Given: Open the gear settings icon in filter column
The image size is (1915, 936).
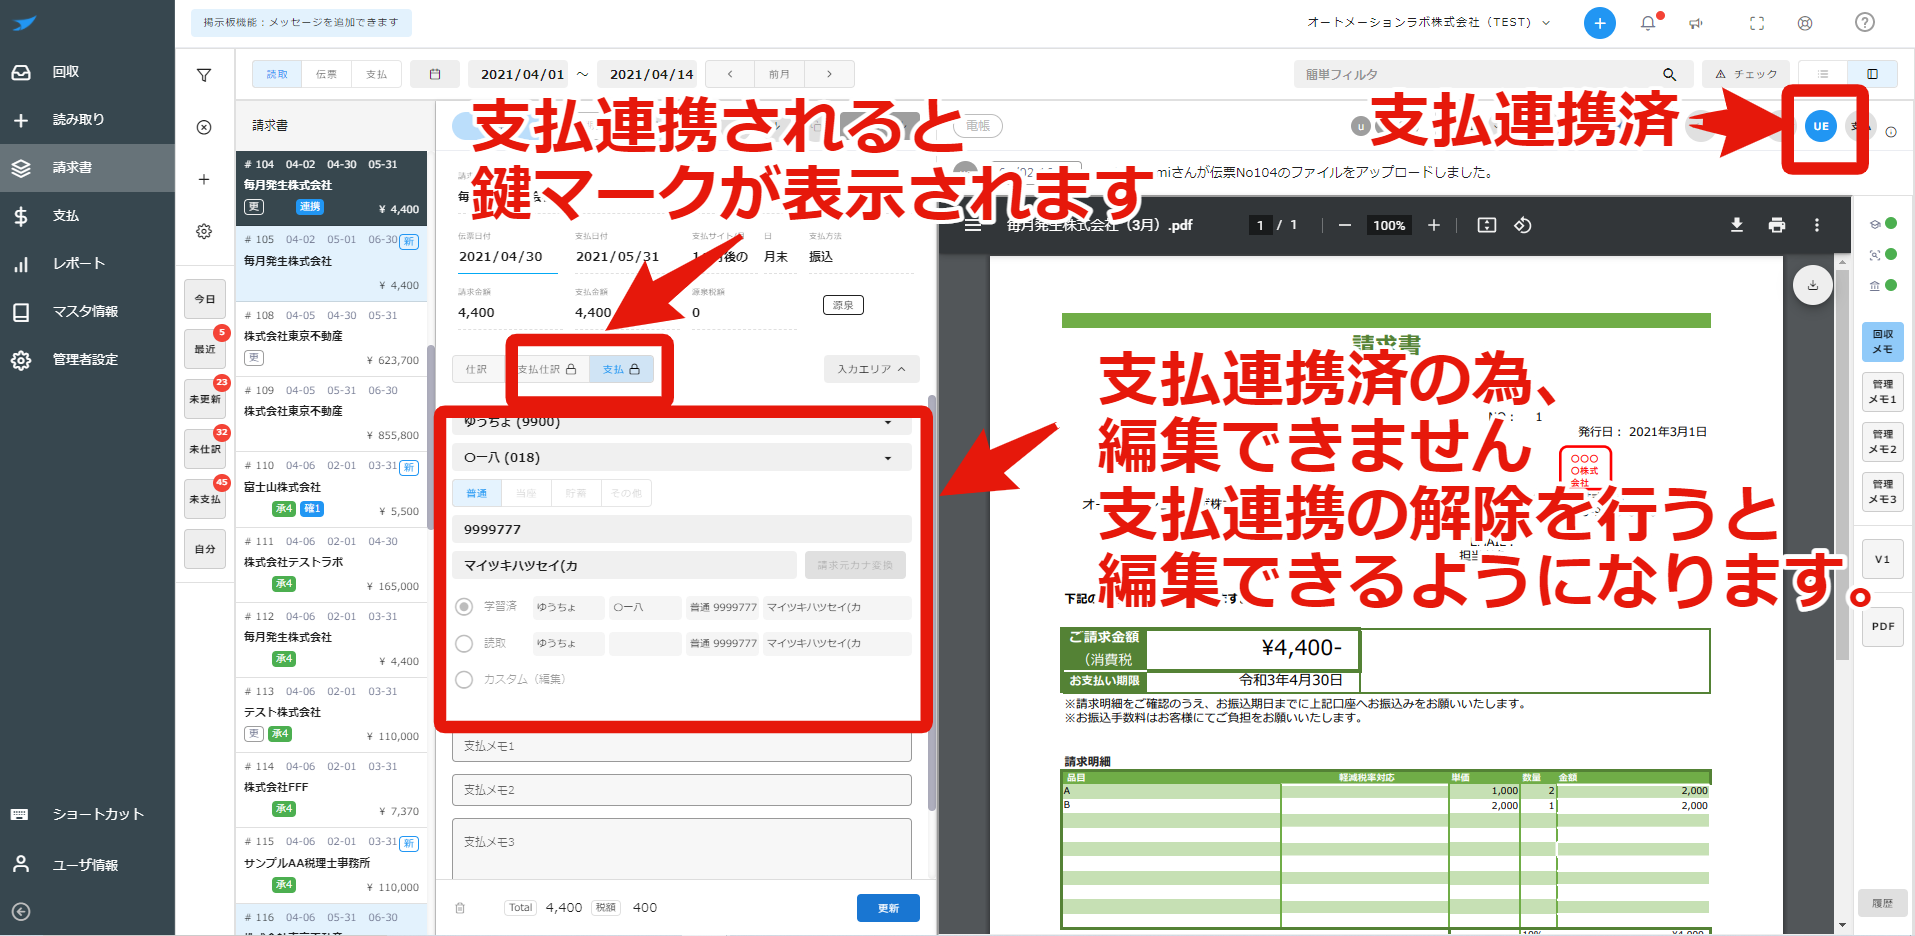Looking at the screenshot, I should click(204, 231).
